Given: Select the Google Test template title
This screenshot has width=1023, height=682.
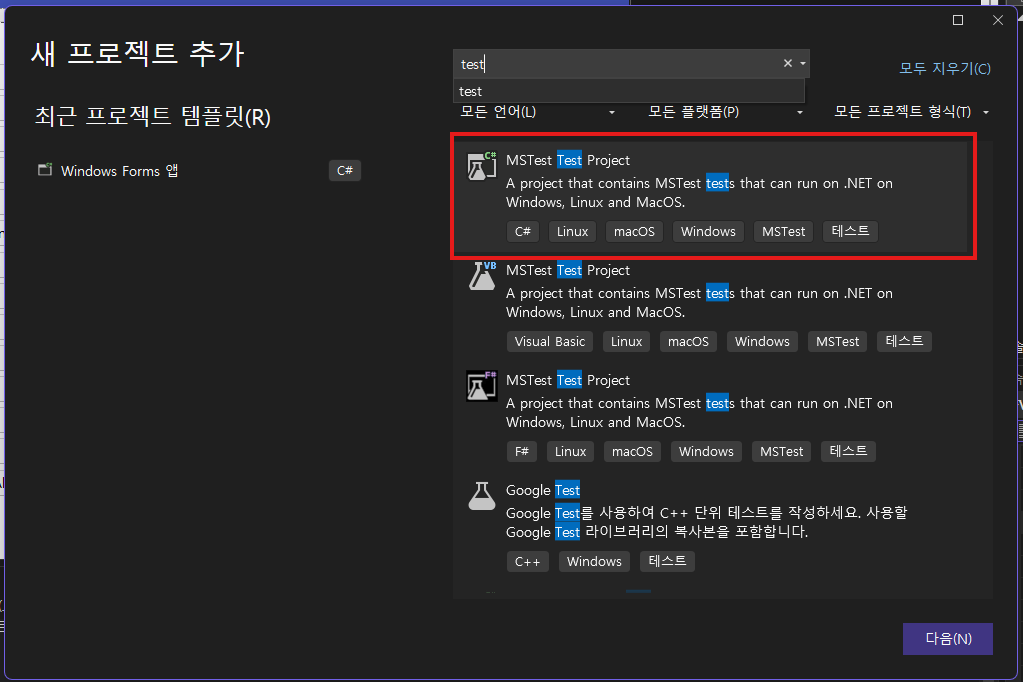Looking at the screenshot, I should point(543,490).
